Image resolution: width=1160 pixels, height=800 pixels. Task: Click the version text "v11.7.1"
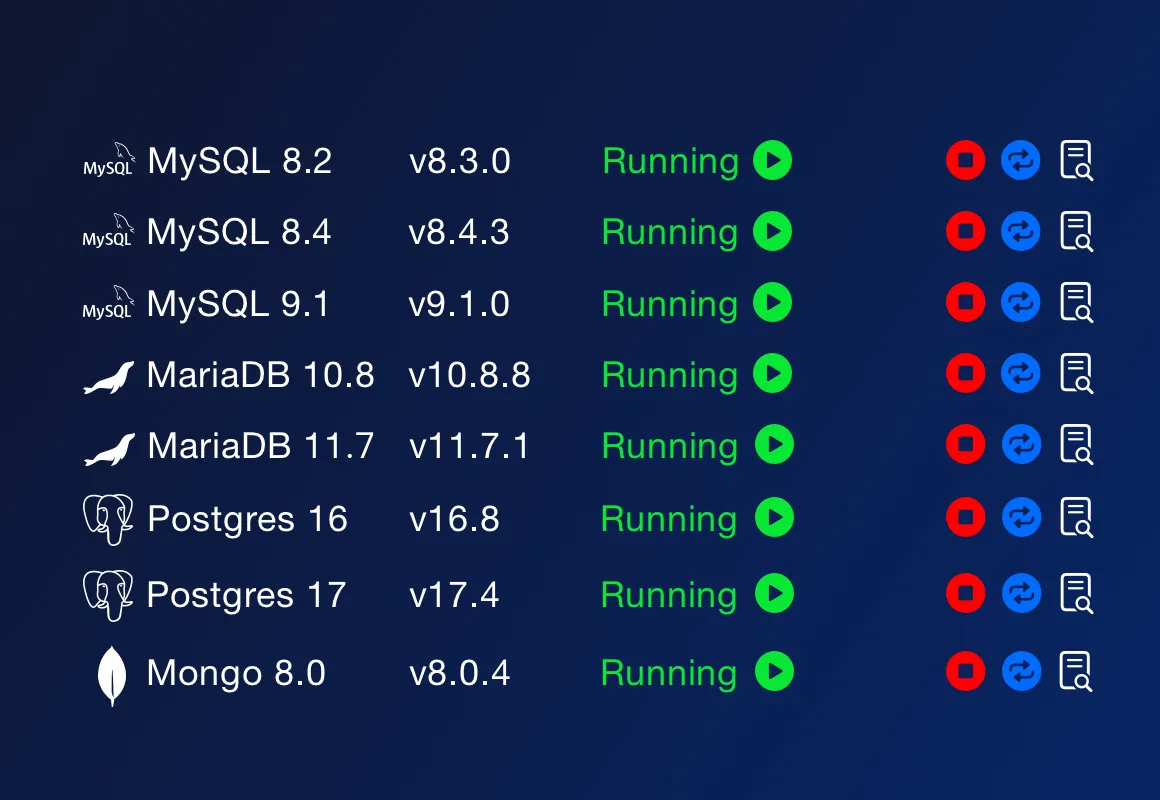(470, 446)
